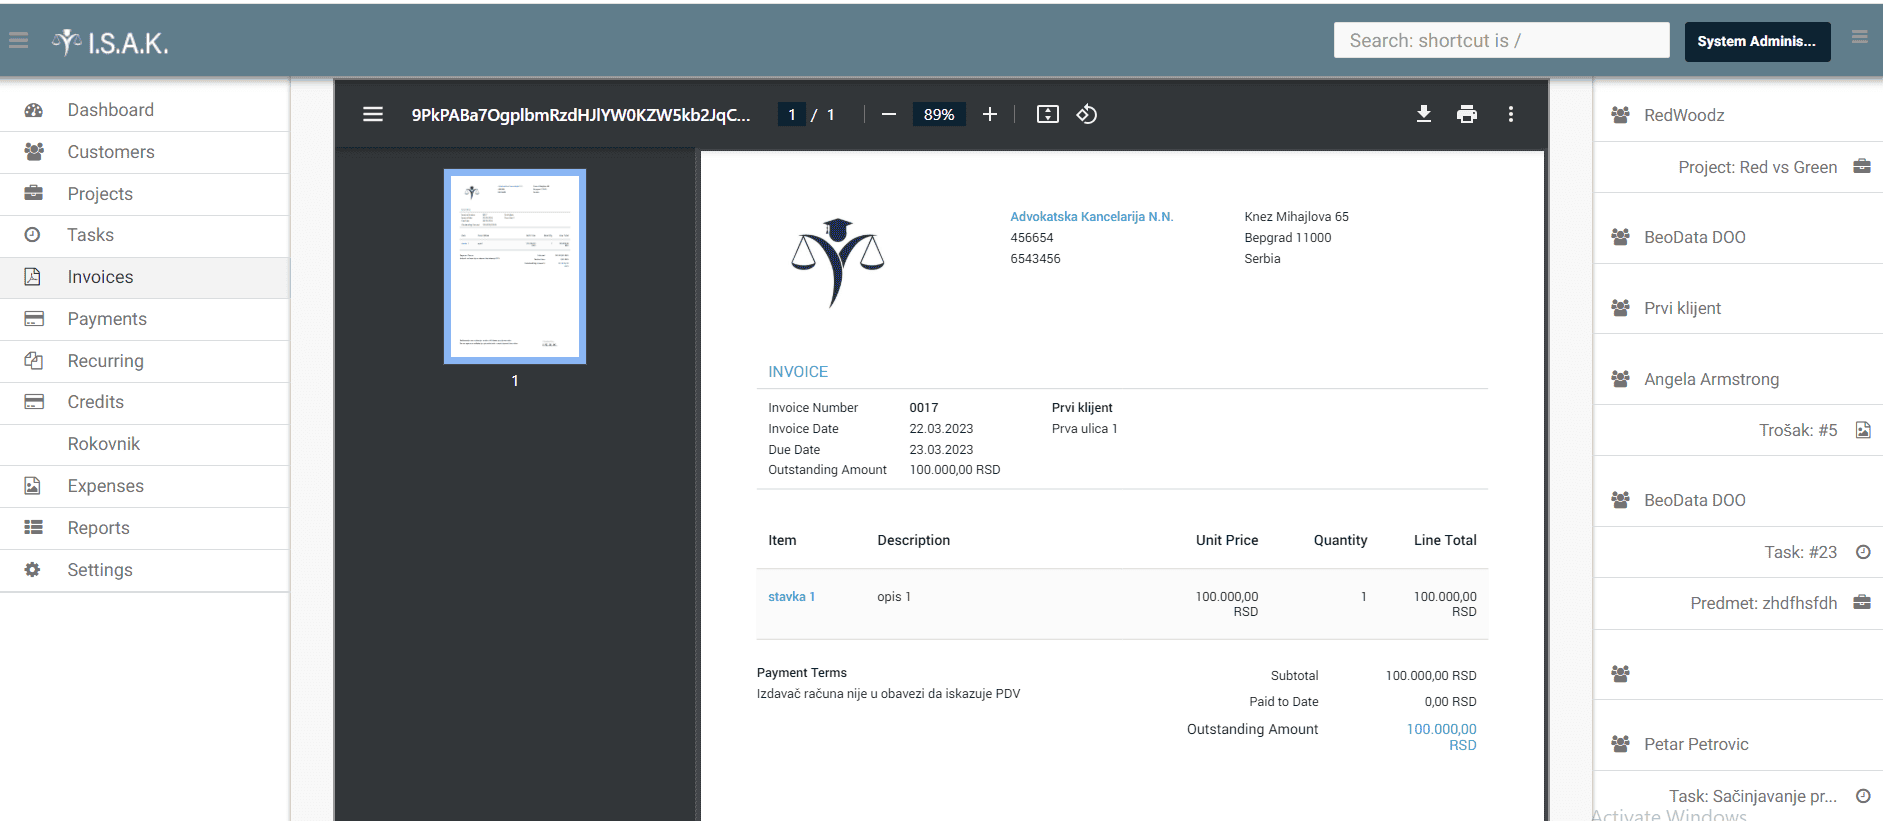Viewport: 1883px width, 821px height.
Task: Click briefcase icon next to Project: Red vs Green
Action: [x=1862, y=166]
